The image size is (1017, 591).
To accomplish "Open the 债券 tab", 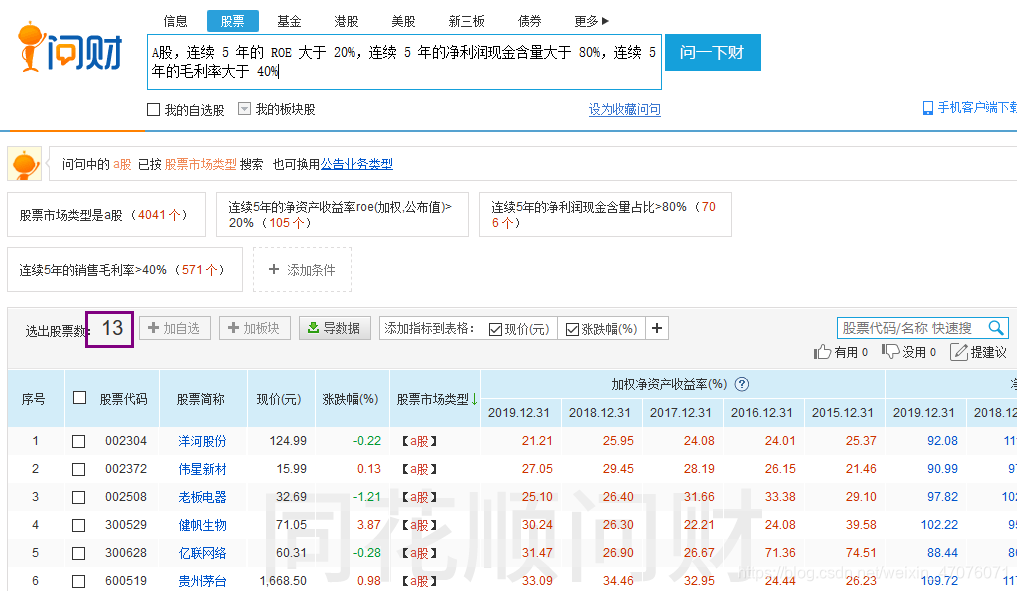I will pyautogui.click(x=529, y=21).
